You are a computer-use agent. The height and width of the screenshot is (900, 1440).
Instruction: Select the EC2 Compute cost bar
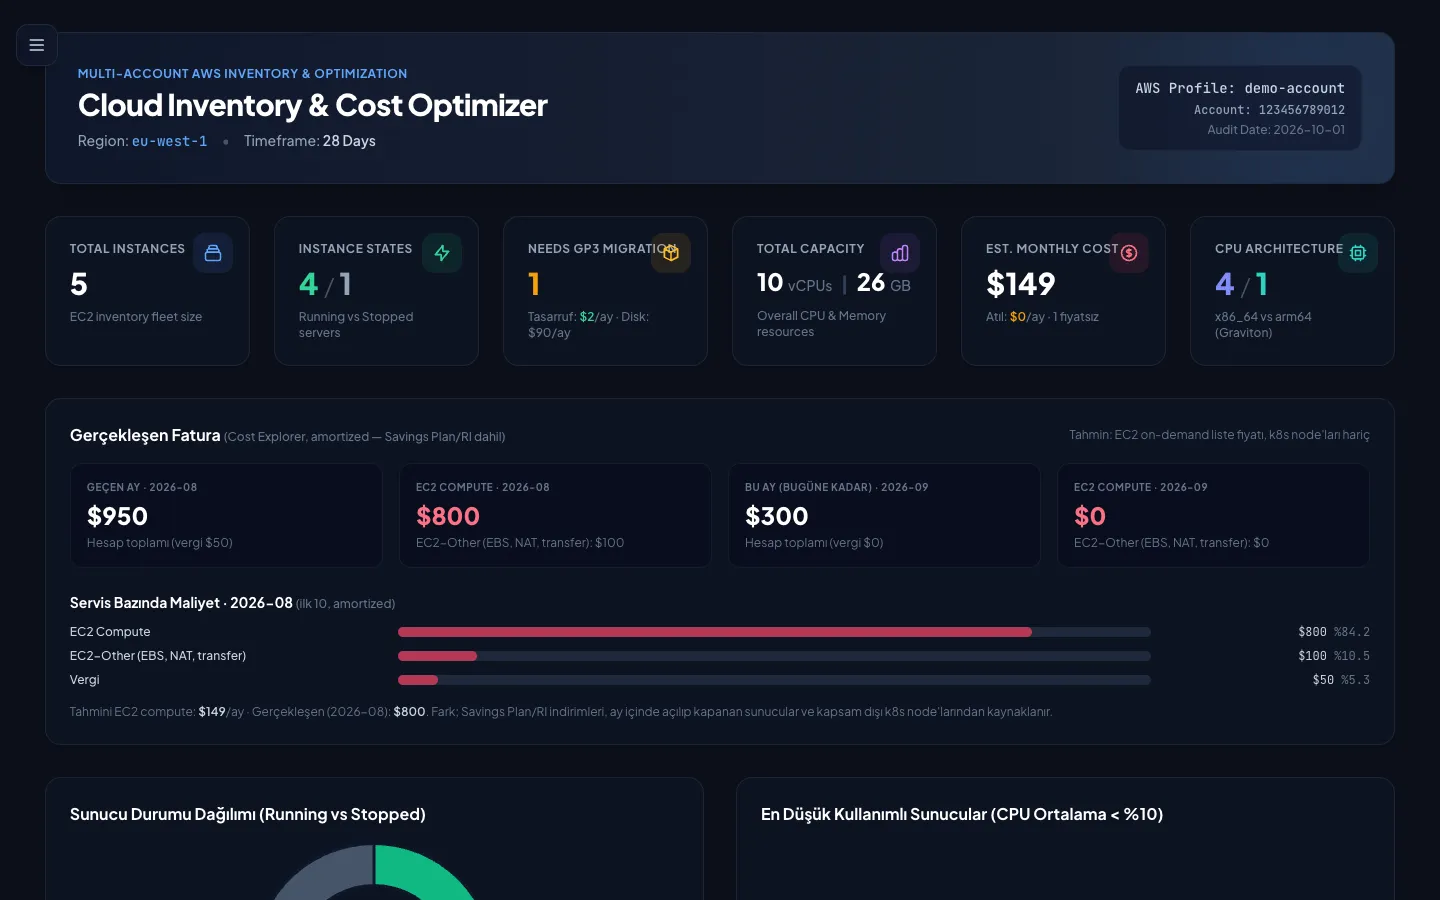pos(774,632)
